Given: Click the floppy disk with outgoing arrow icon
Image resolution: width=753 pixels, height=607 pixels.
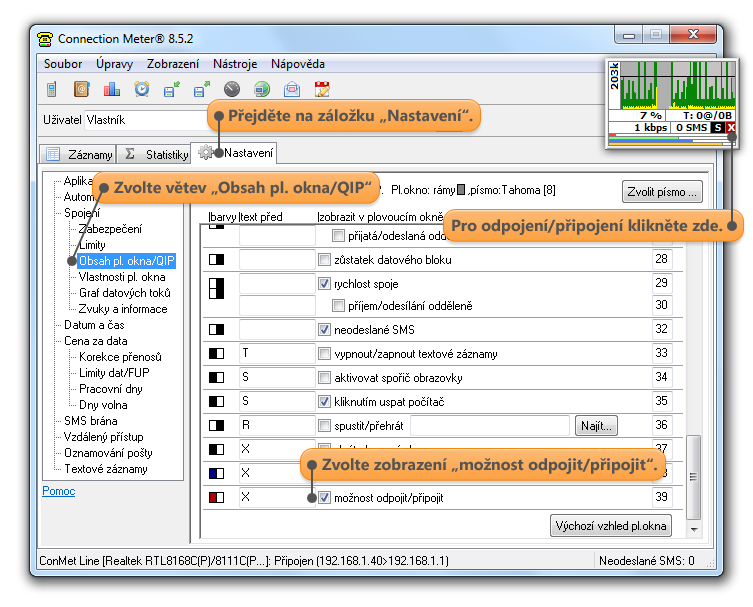Looking at the screenshot, I should [x=202, y=89].
